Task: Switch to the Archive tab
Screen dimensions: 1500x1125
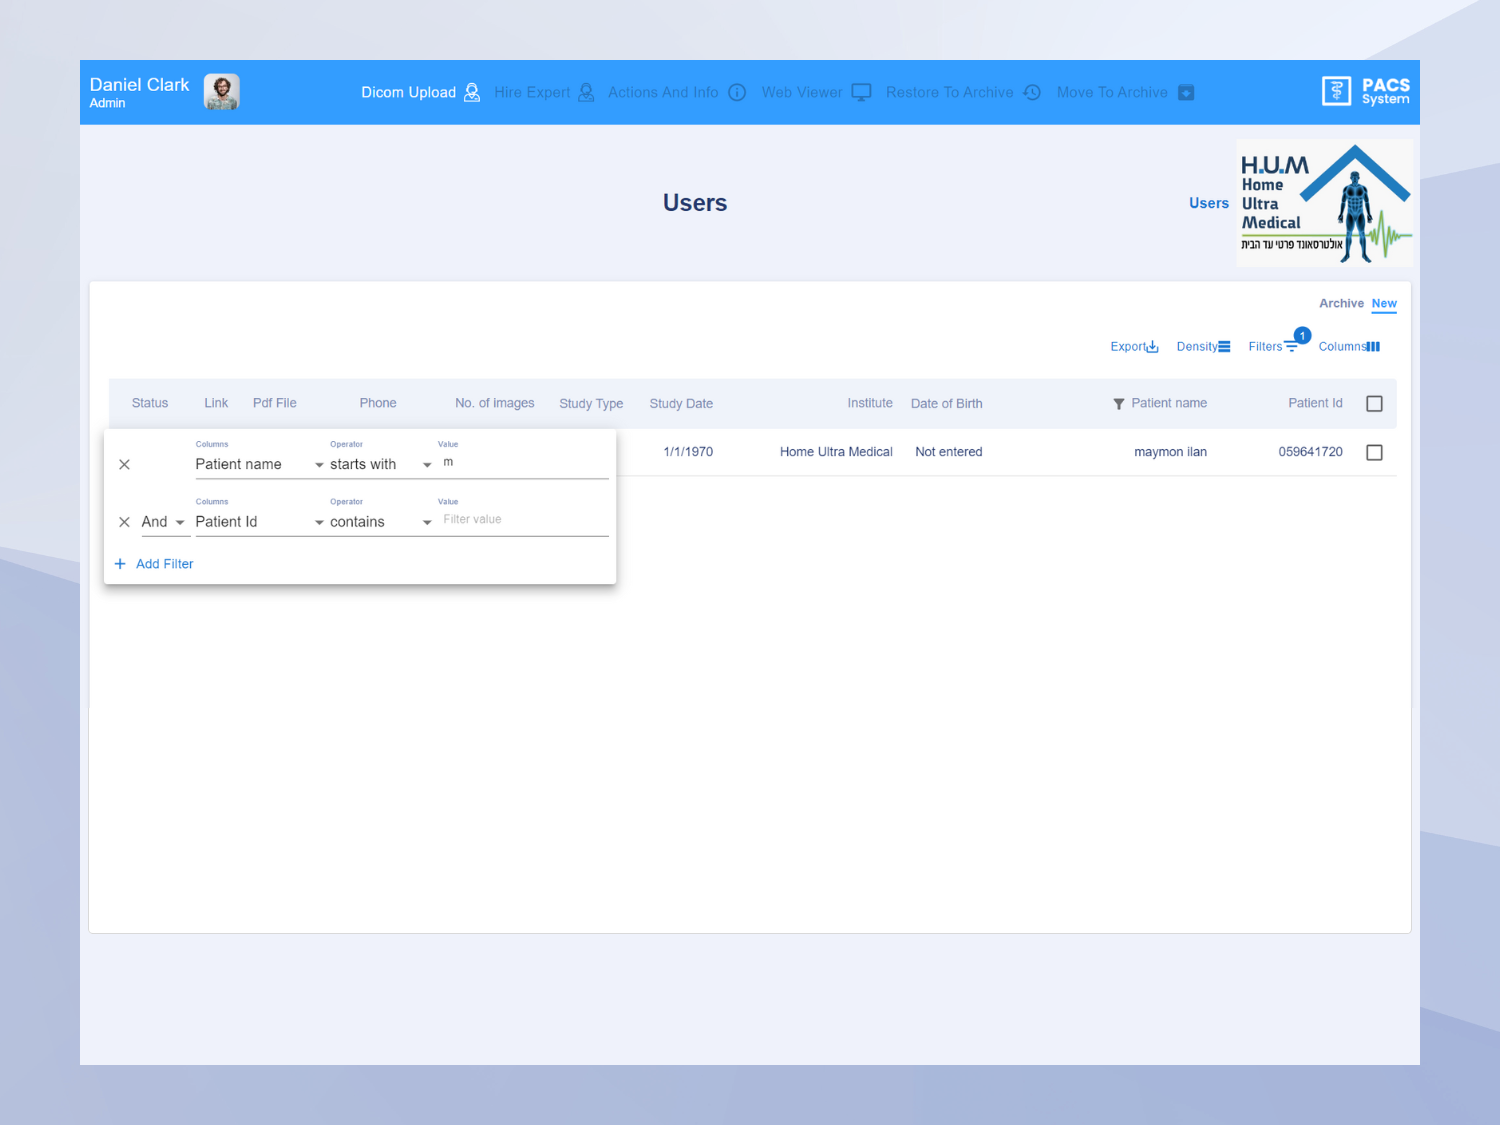Action: [1341, 303]
